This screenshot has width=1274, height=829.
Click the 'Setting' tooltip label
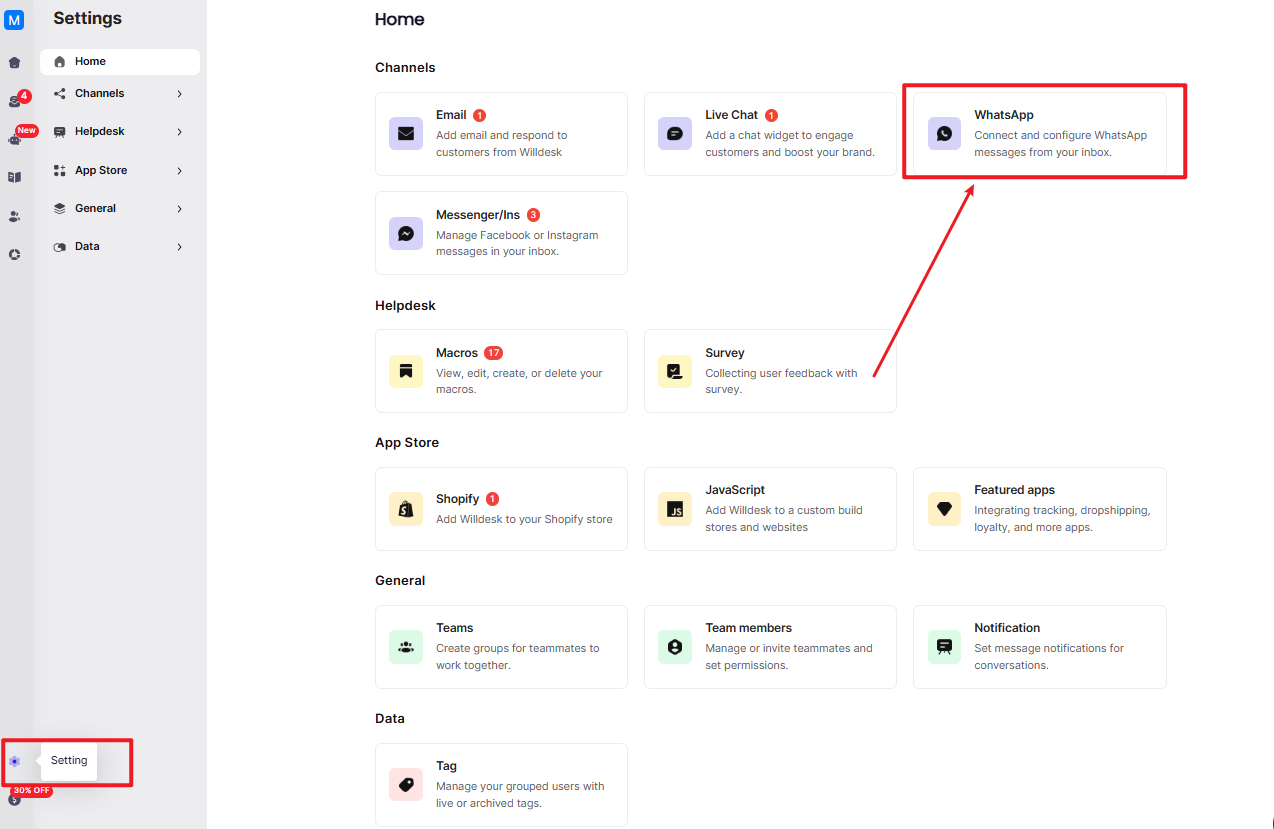pos(69,760)
